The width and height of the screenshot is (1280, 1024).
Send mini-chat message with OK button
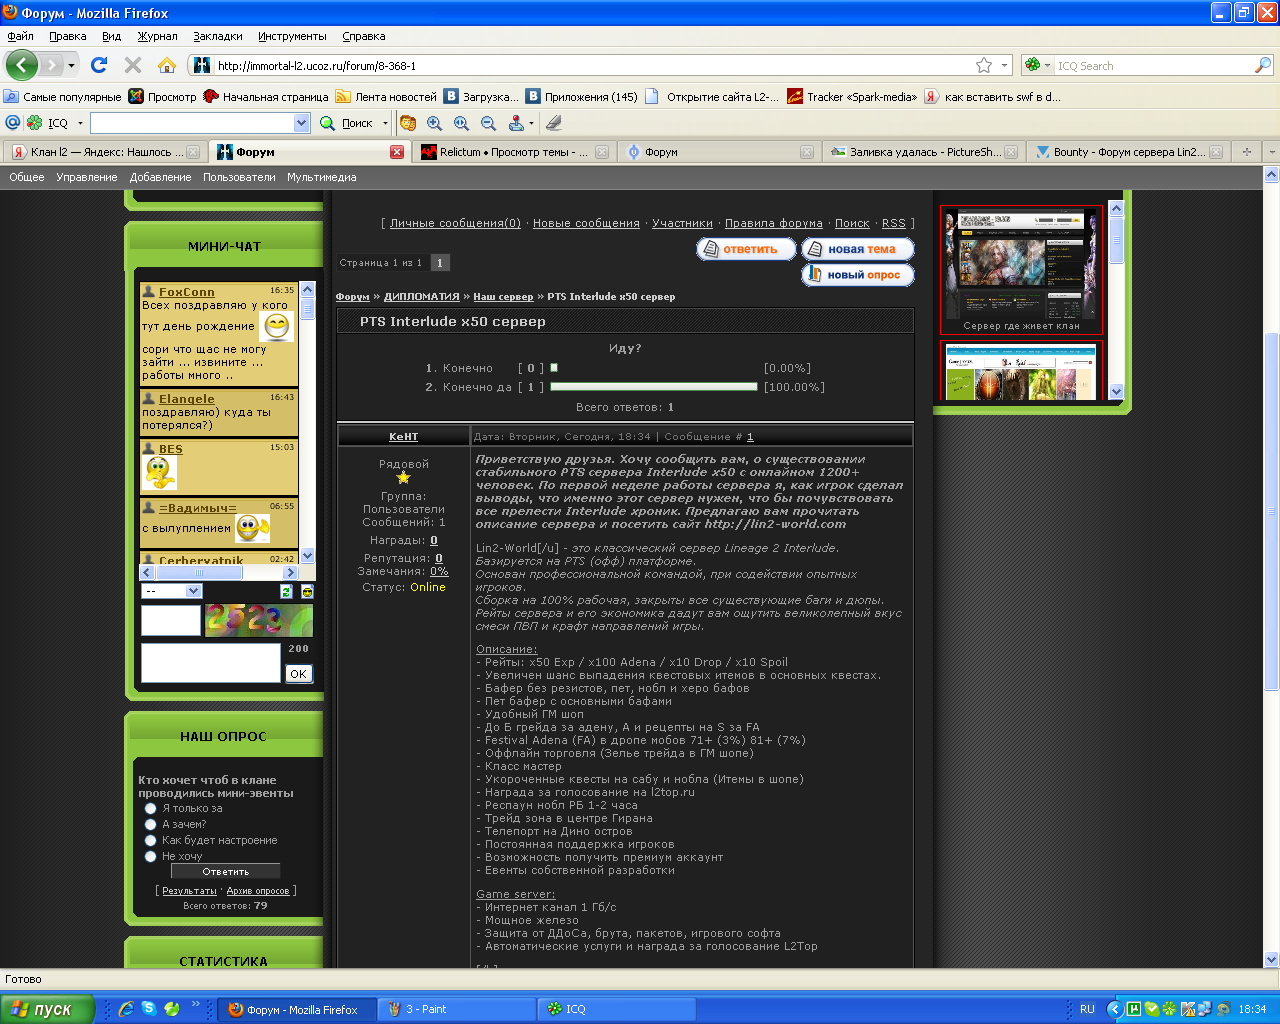(x=298, y=674)
